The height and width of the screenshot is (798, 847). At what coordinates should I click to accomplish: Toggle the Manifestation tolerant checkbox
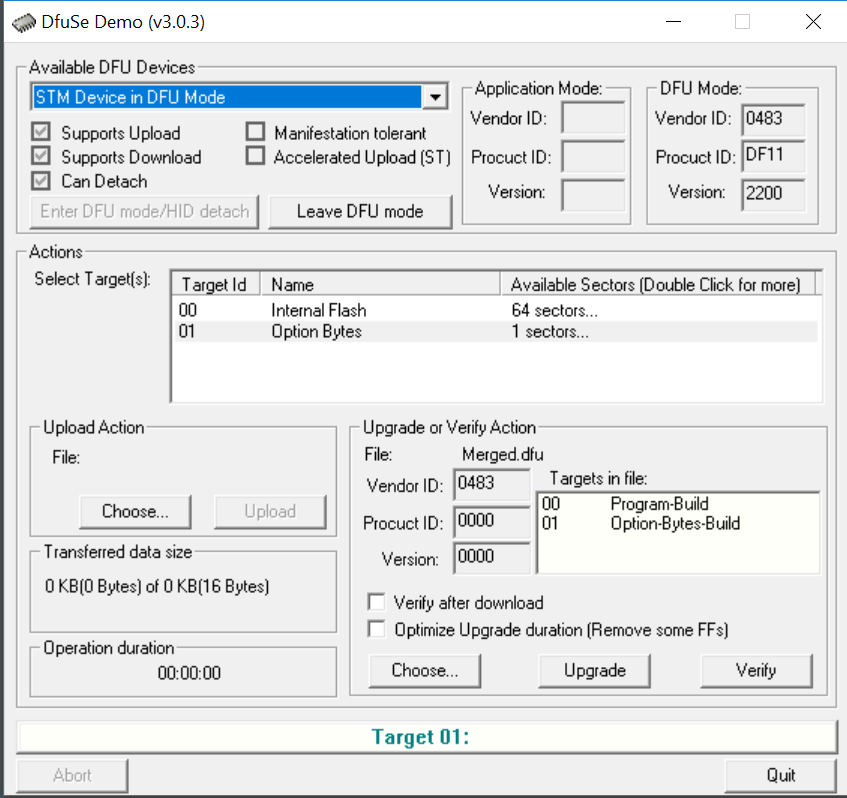(256, 131)
